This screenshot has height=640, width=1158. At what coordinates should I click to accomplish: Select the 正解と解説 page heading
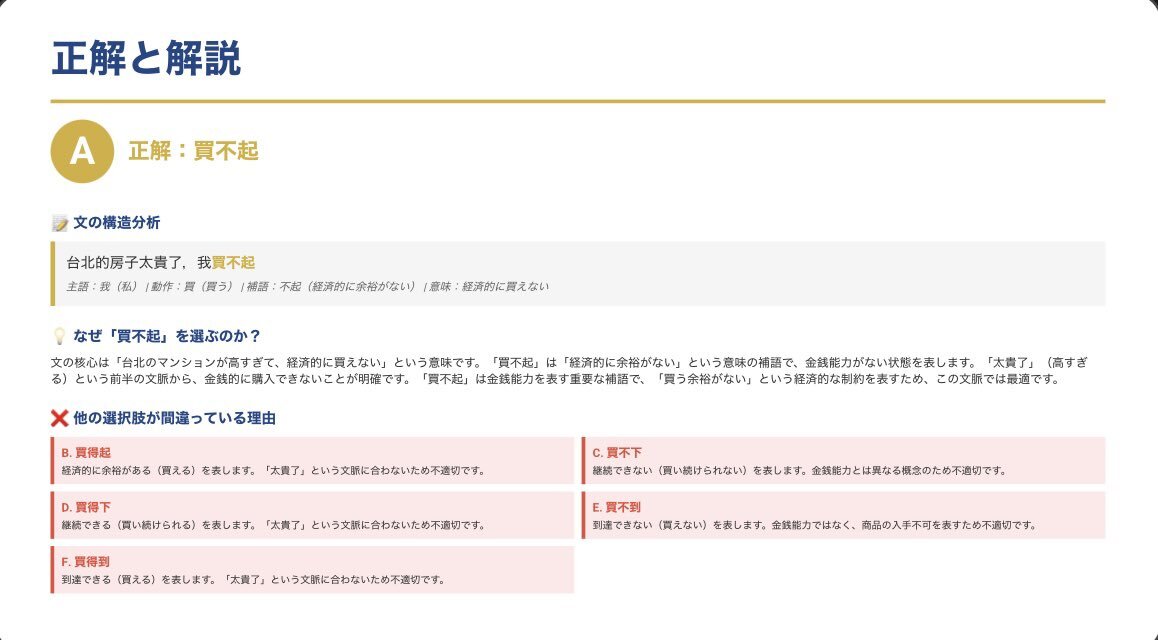pos(146,60)
